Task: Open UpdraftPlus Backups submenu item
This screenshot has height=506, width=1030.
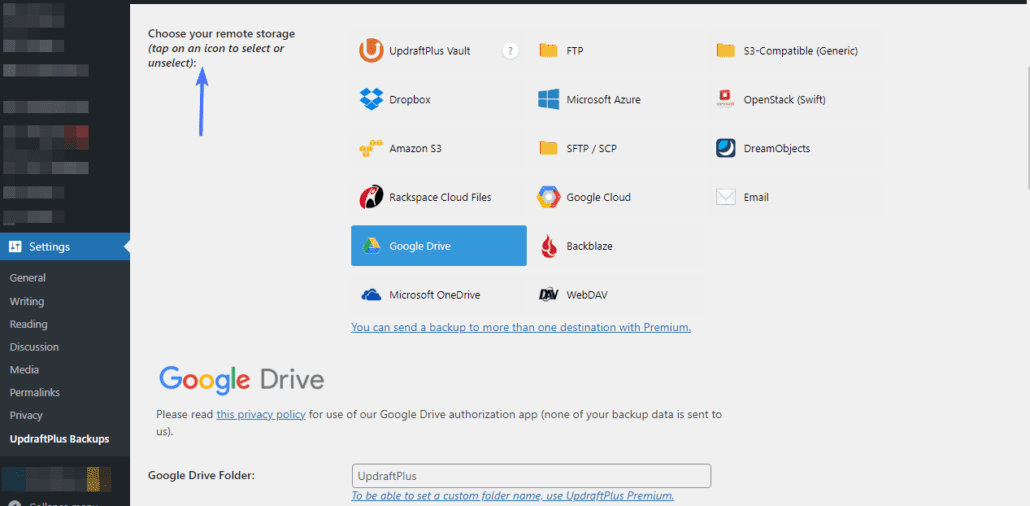Action: point(60,439)
